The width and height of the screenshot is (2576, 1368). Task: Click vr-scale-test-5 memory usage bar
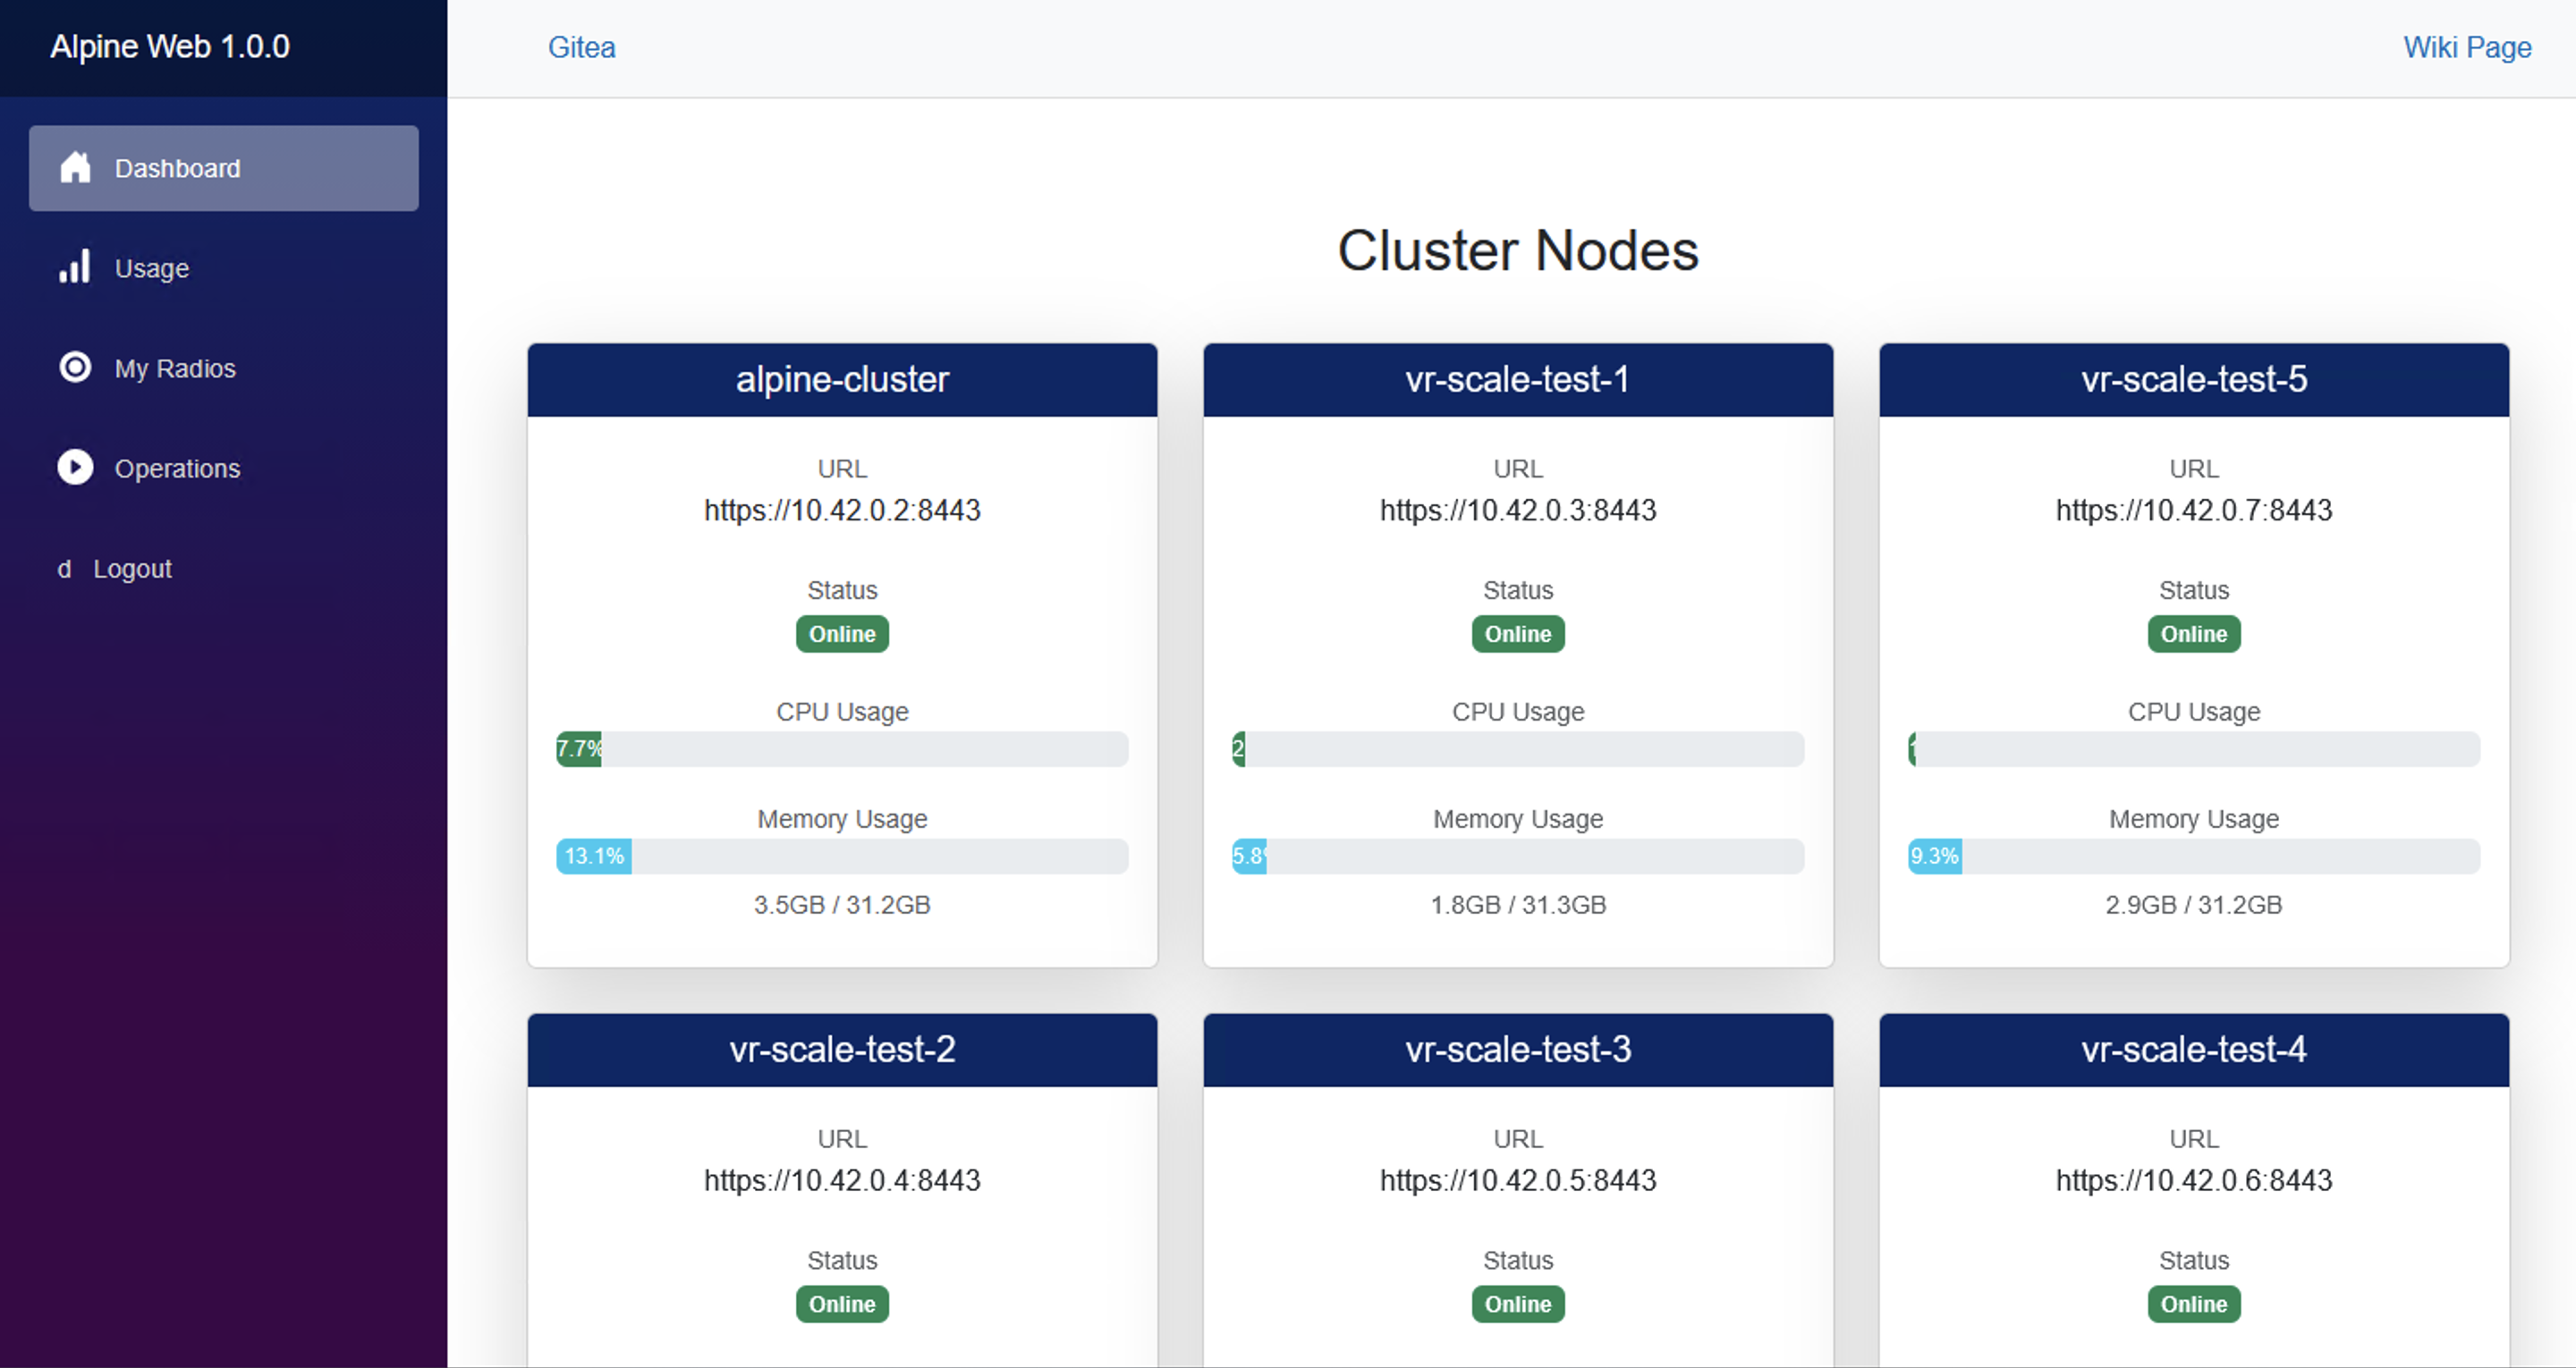coord(2193,856)
